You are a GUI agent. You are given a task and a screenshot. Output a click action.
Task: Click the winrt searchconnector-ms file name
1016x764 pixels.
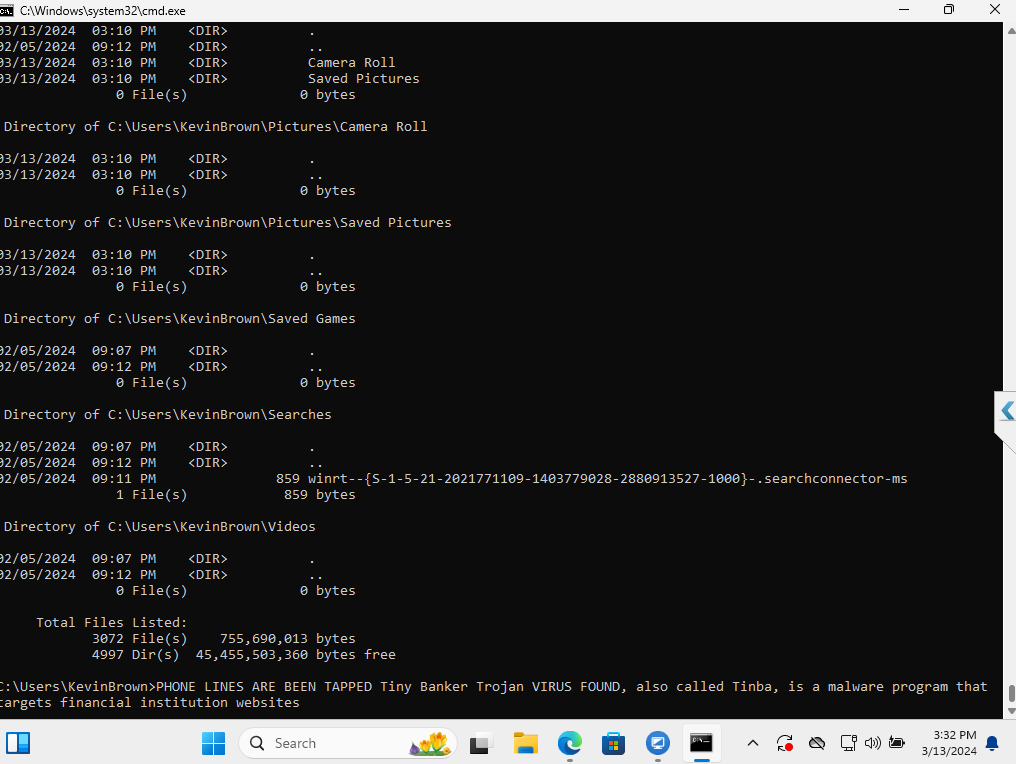pyautogui.click(x=607, y=478)
